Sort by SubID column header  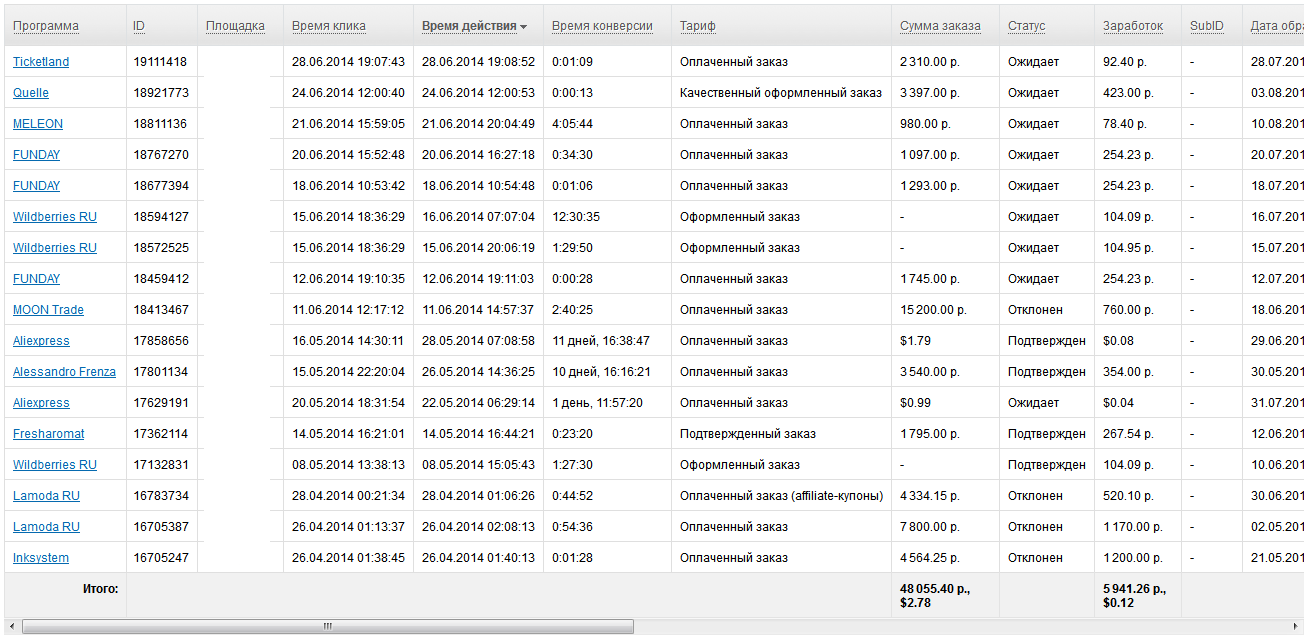tap(1207, 26)
